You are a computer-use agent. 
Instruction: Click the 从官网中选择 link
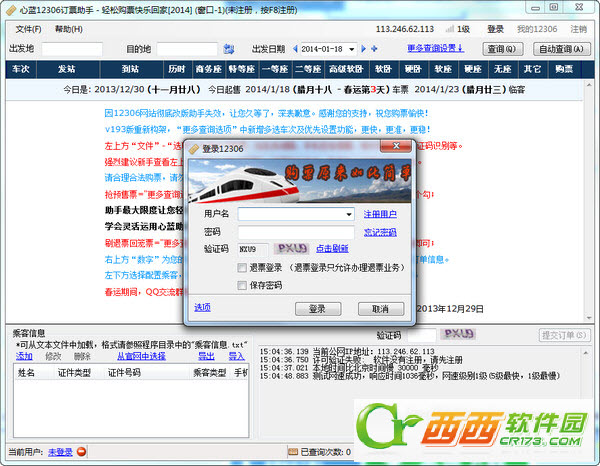(141, 356)
